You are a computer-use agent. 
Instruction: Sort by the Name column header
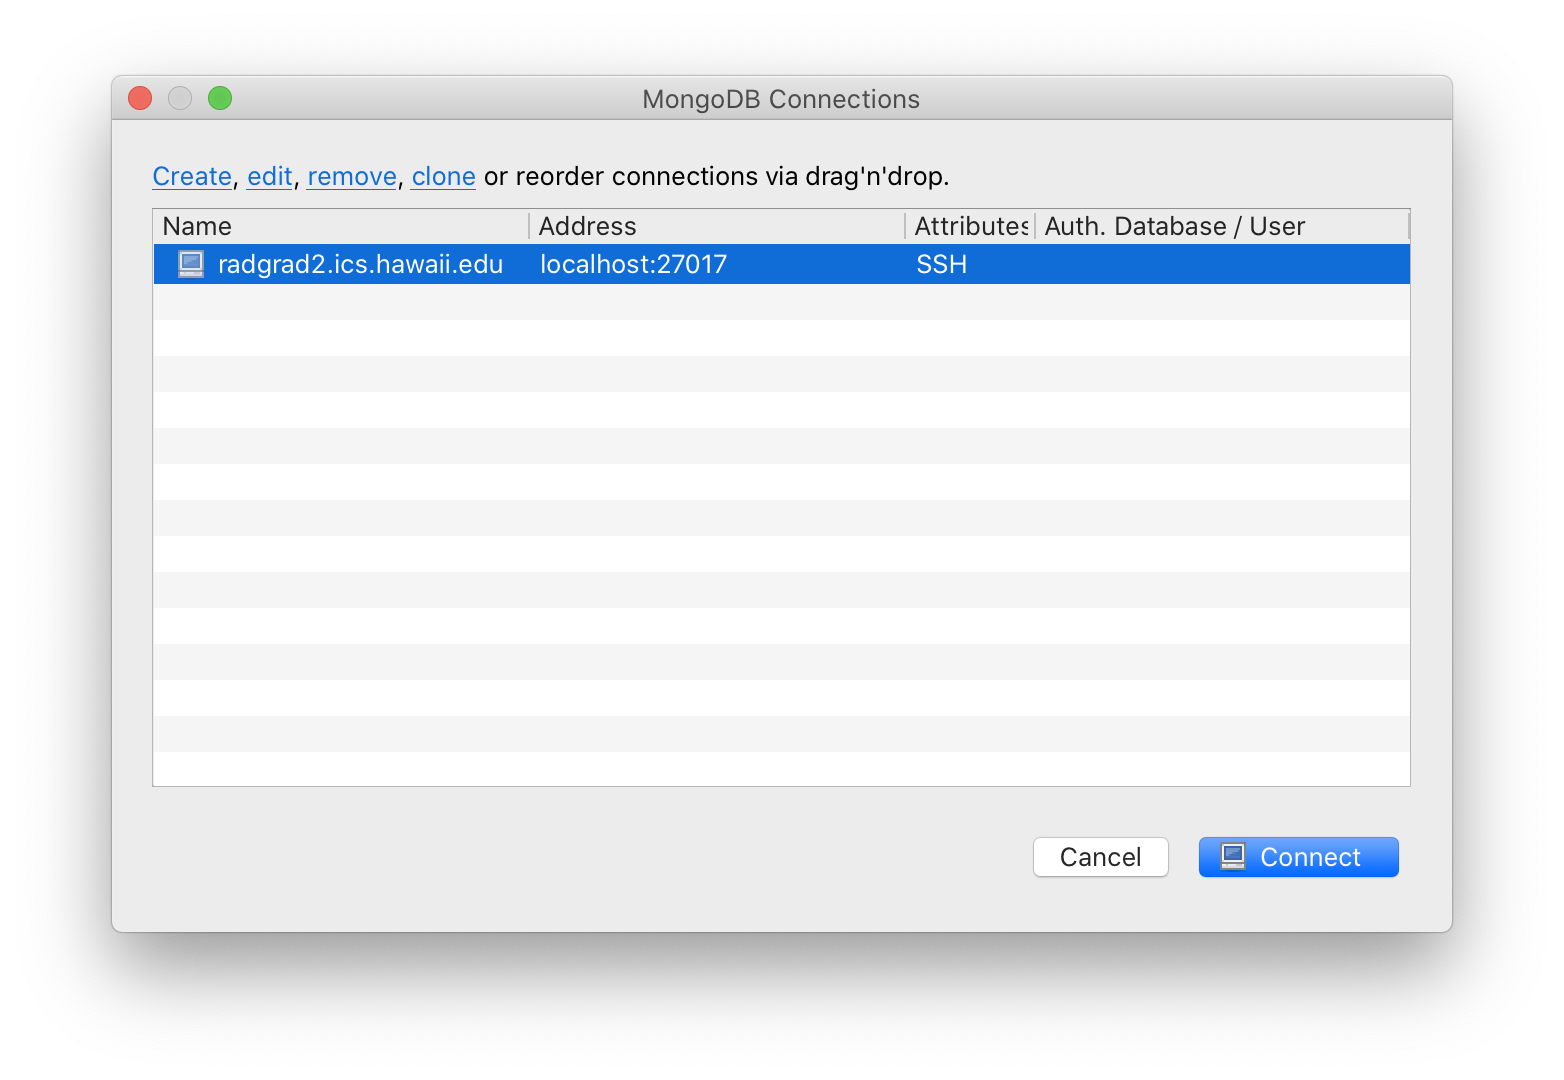[x=341, y=226]
